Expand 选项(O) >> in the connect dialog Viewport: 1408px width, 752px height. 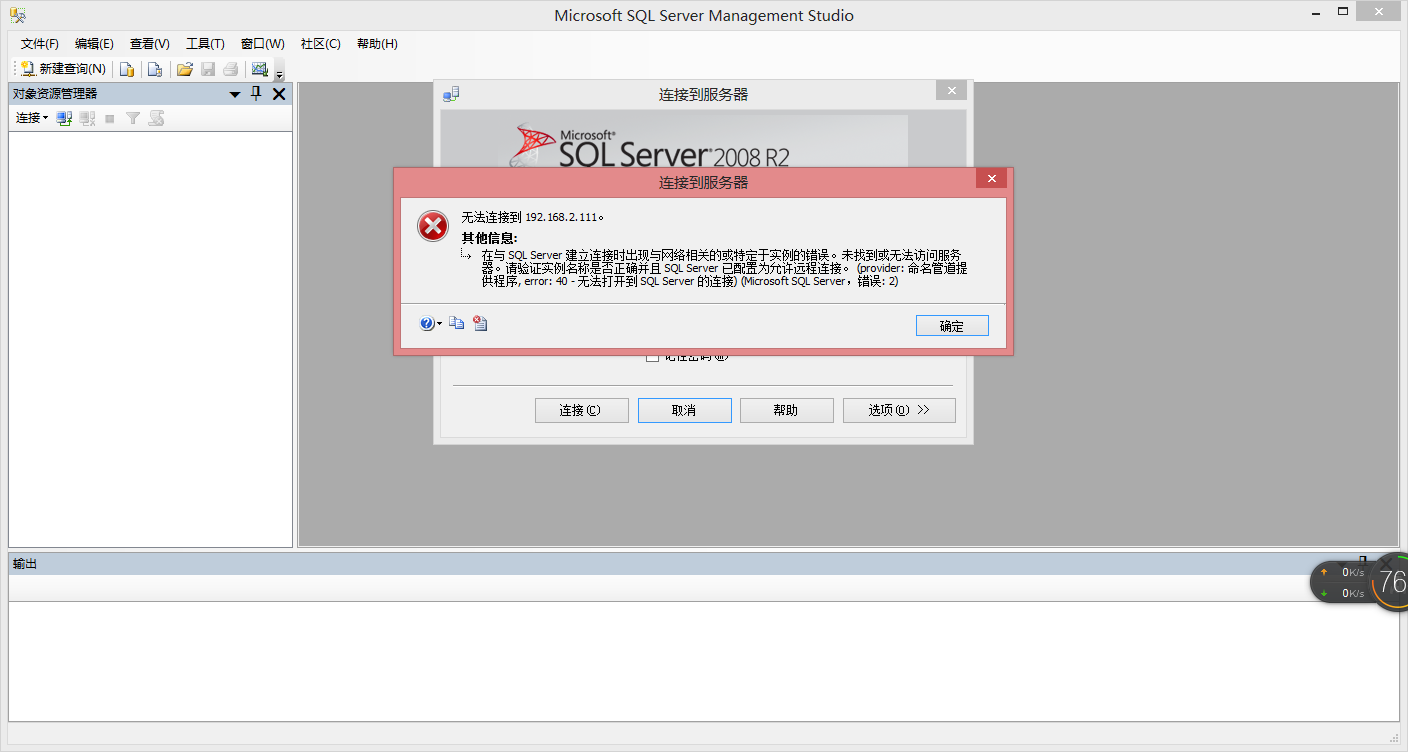(x=899, y=410)
